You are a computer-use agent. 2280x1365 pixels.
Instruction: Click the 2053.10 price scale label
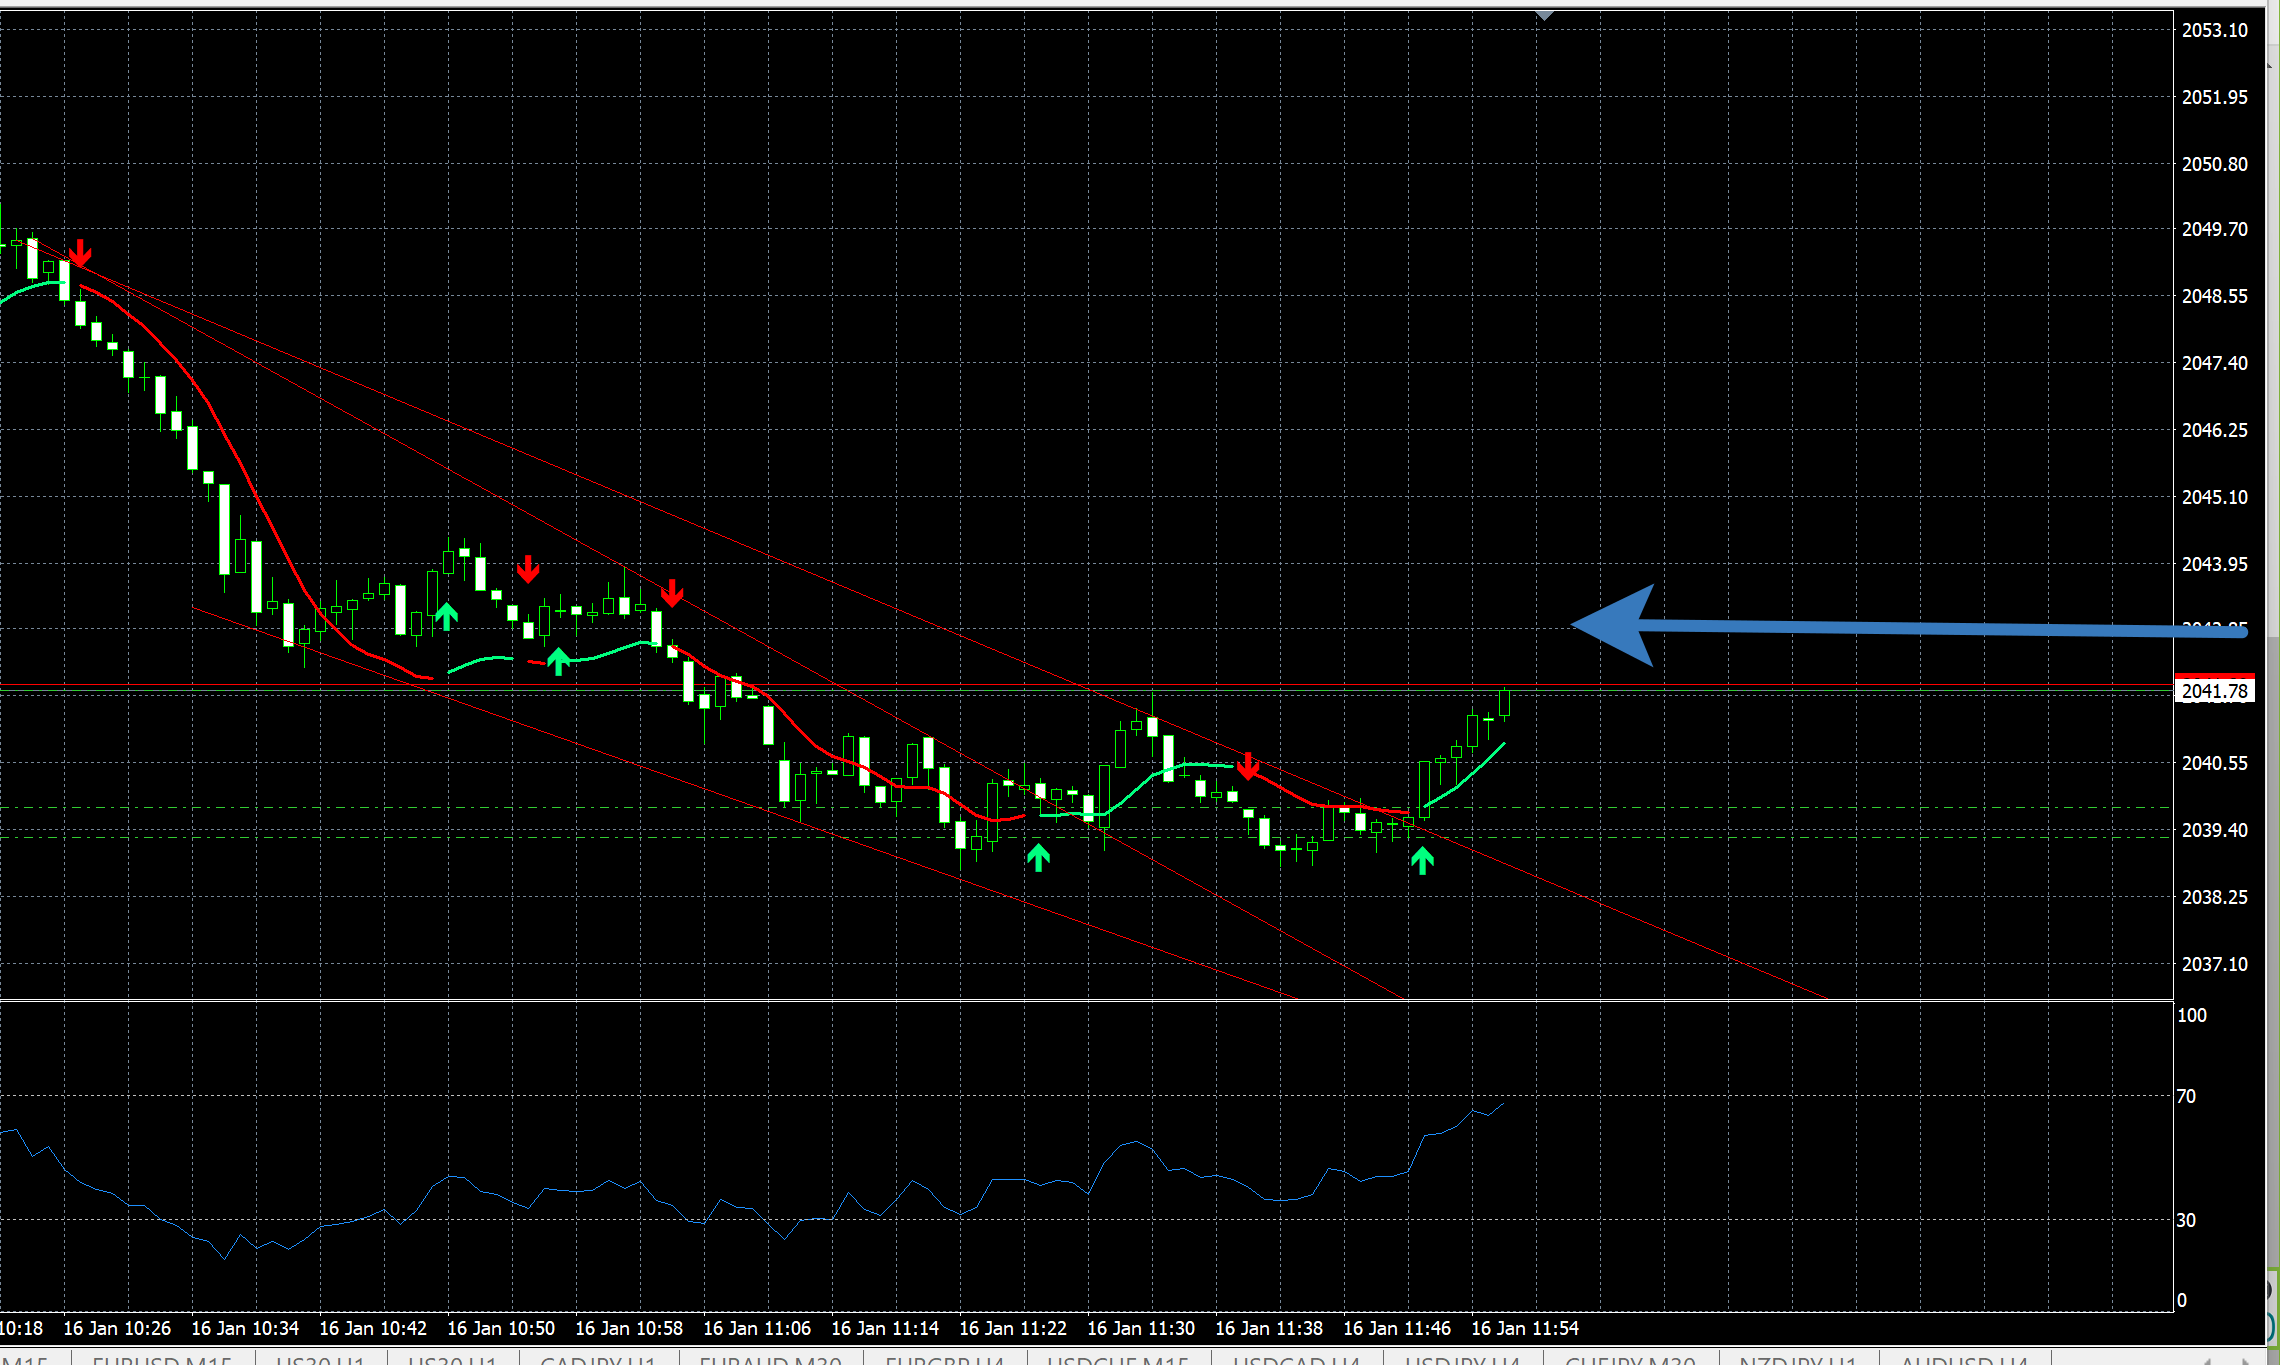click(x=2214, y=30)
